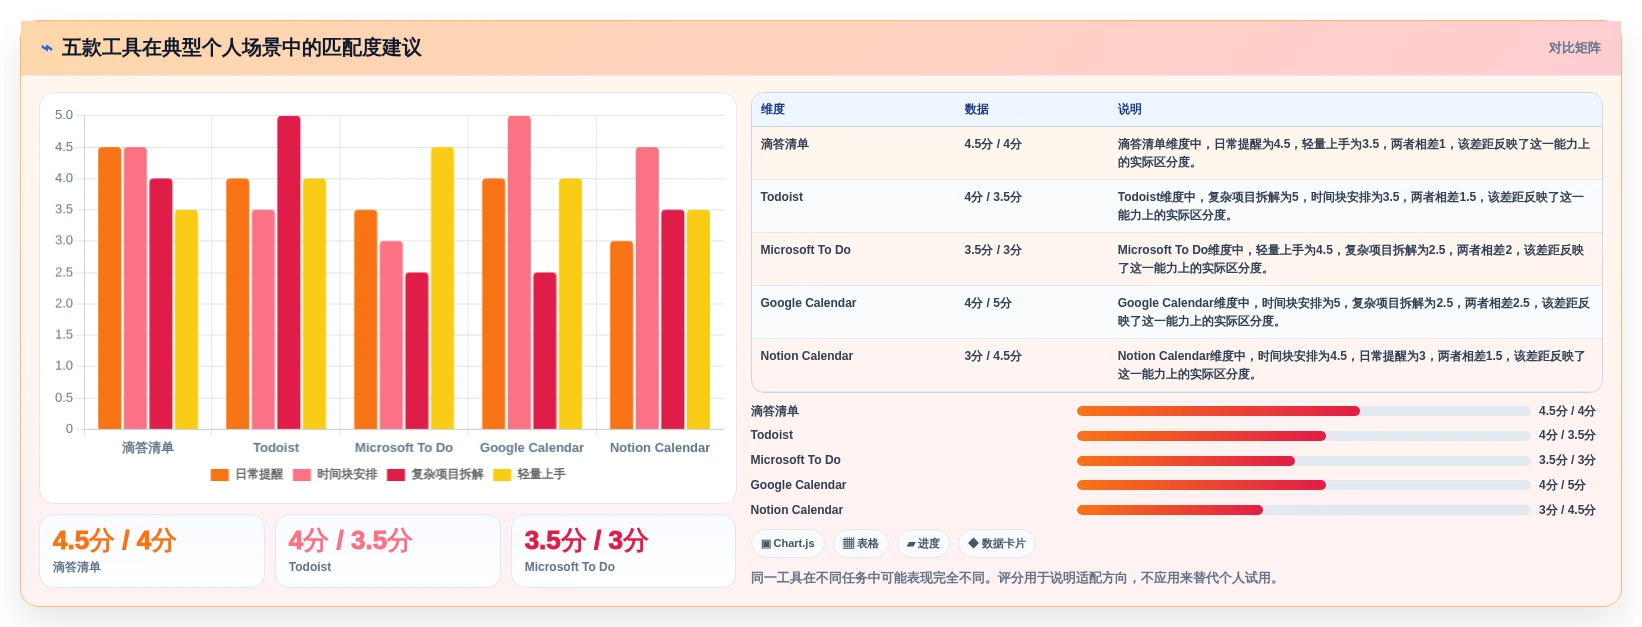Click Notion Calendar name in table
The image size is (1642, 627).
tap(806, 356)
